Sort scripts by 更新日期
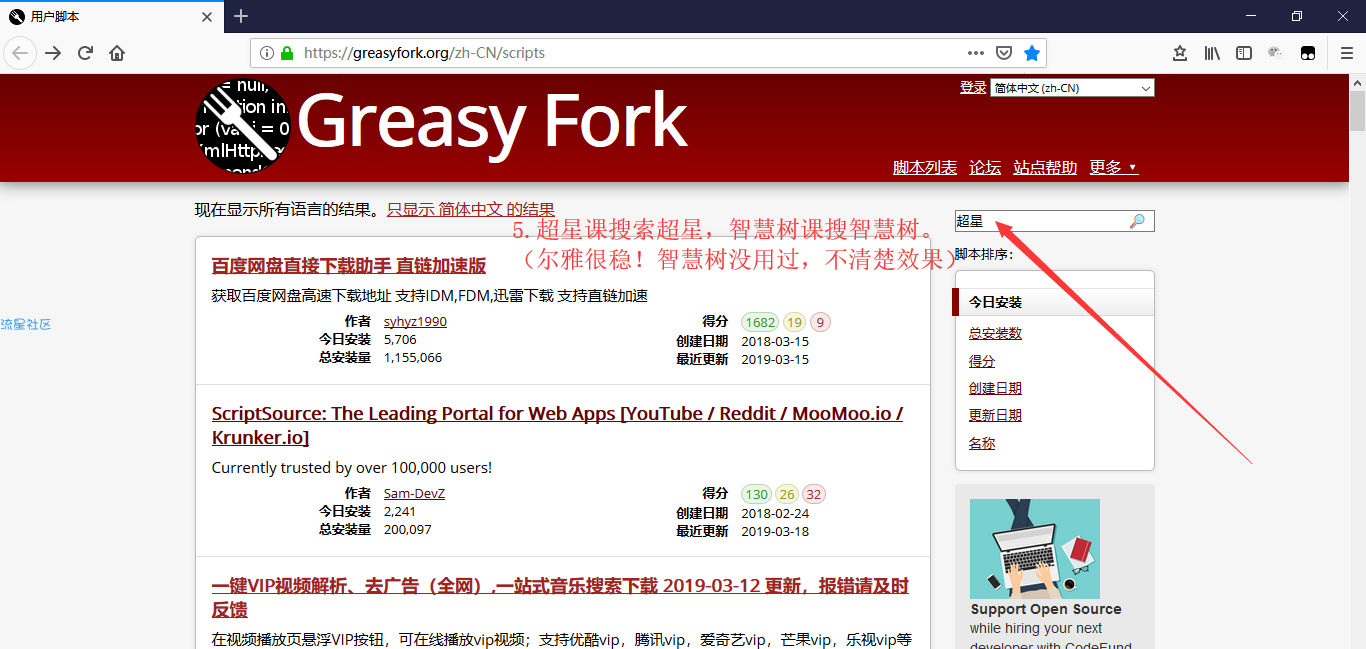The height and width of the screenshot is (649, 1366). click(995, 415)
